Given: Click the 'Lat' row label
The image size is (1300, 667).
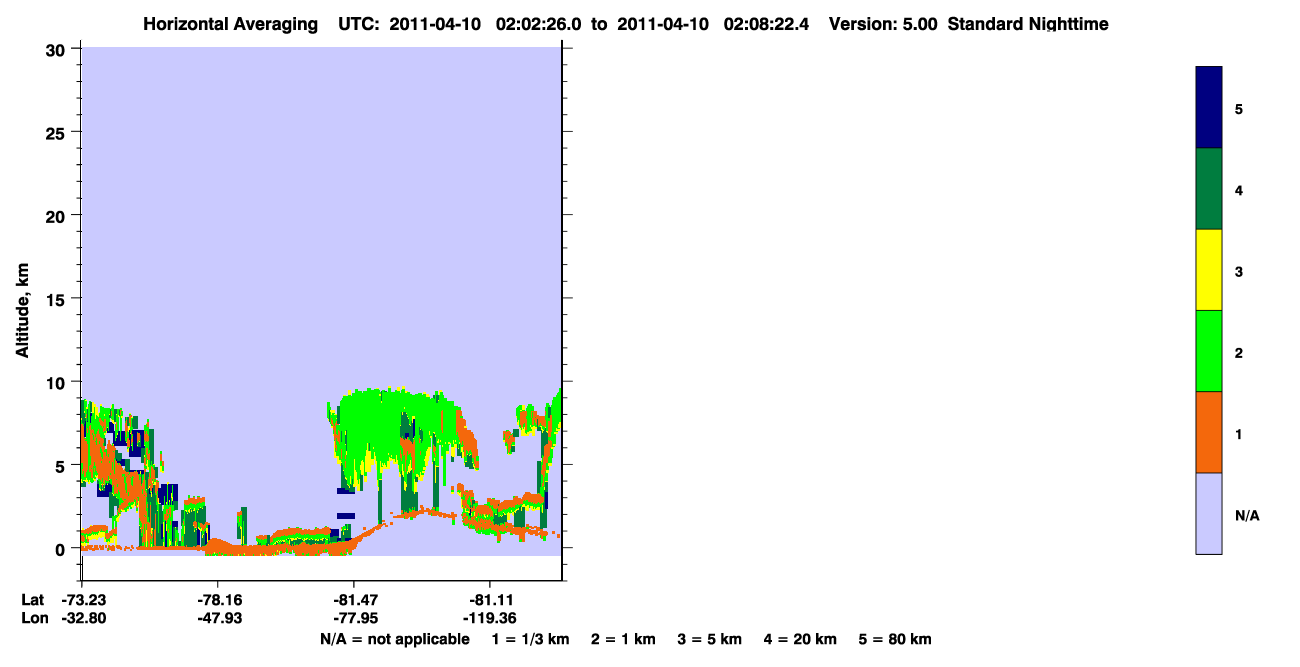Looking at the screenshot, I should [x=33, y=600].
